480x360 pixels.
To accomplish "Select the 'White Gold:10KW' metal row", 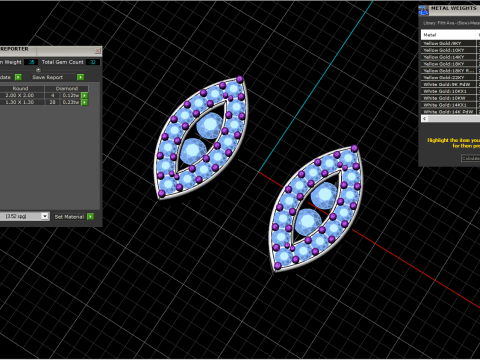I will 449,98.
